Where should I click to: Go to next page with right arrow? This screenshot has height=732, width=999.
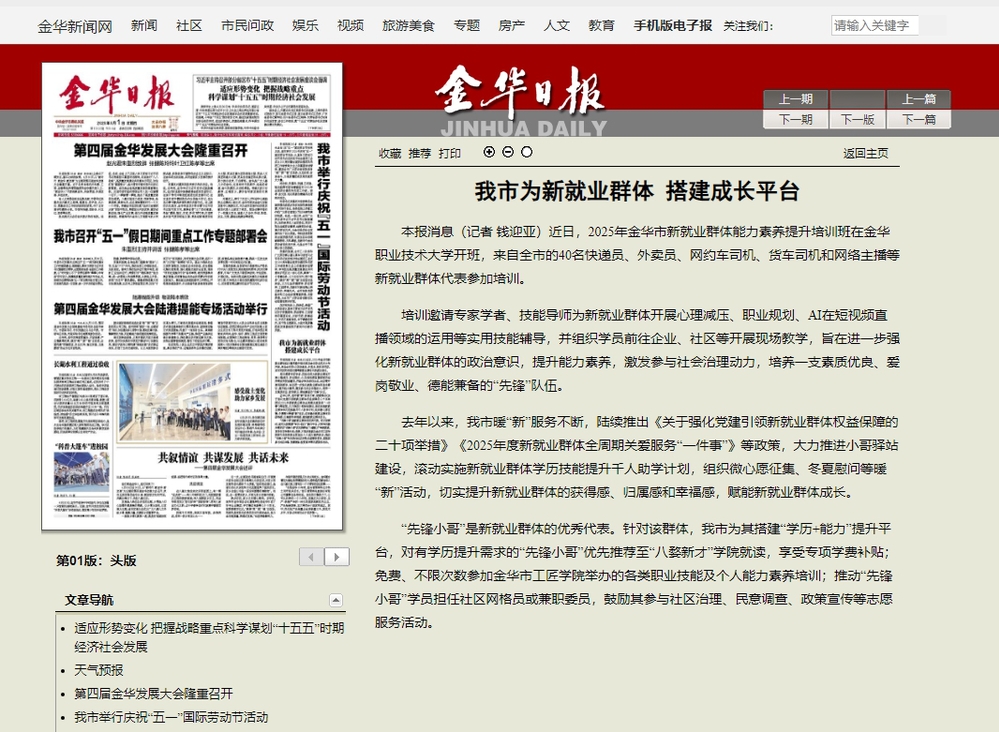338,557
